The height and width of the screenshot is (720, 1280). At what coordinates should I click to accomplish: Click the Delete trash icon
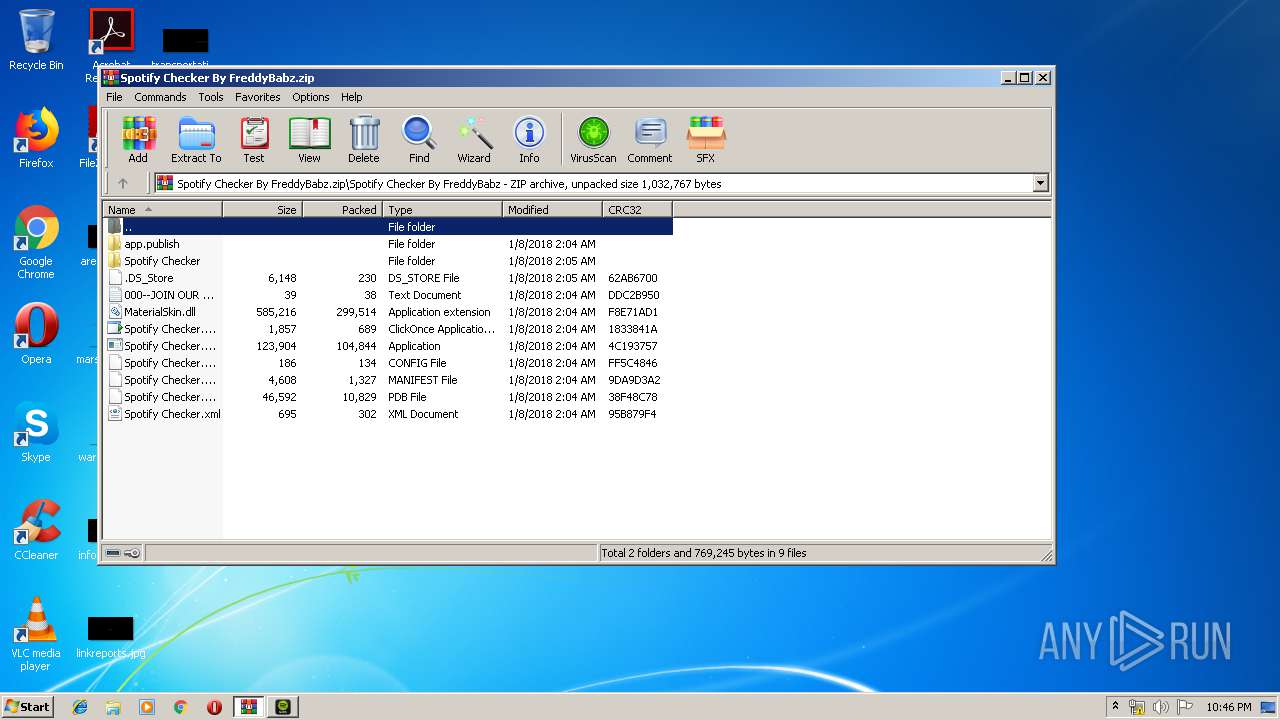(x=364, y=139)
